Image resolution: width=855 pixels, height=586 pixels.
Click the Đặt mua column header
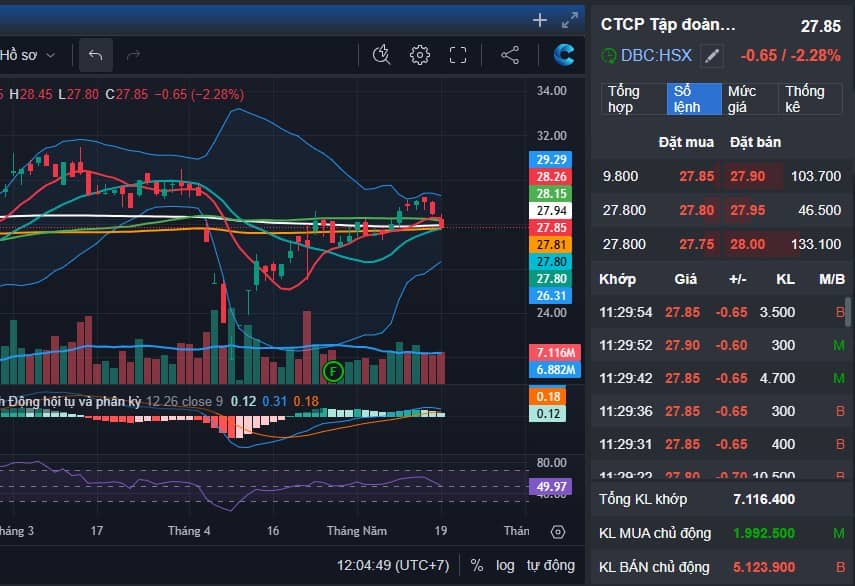pyautogui.click(x=686, y=142)
